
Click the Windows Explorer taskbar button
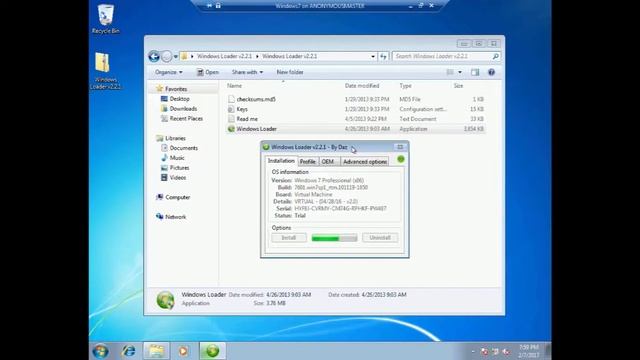(156, 351)
